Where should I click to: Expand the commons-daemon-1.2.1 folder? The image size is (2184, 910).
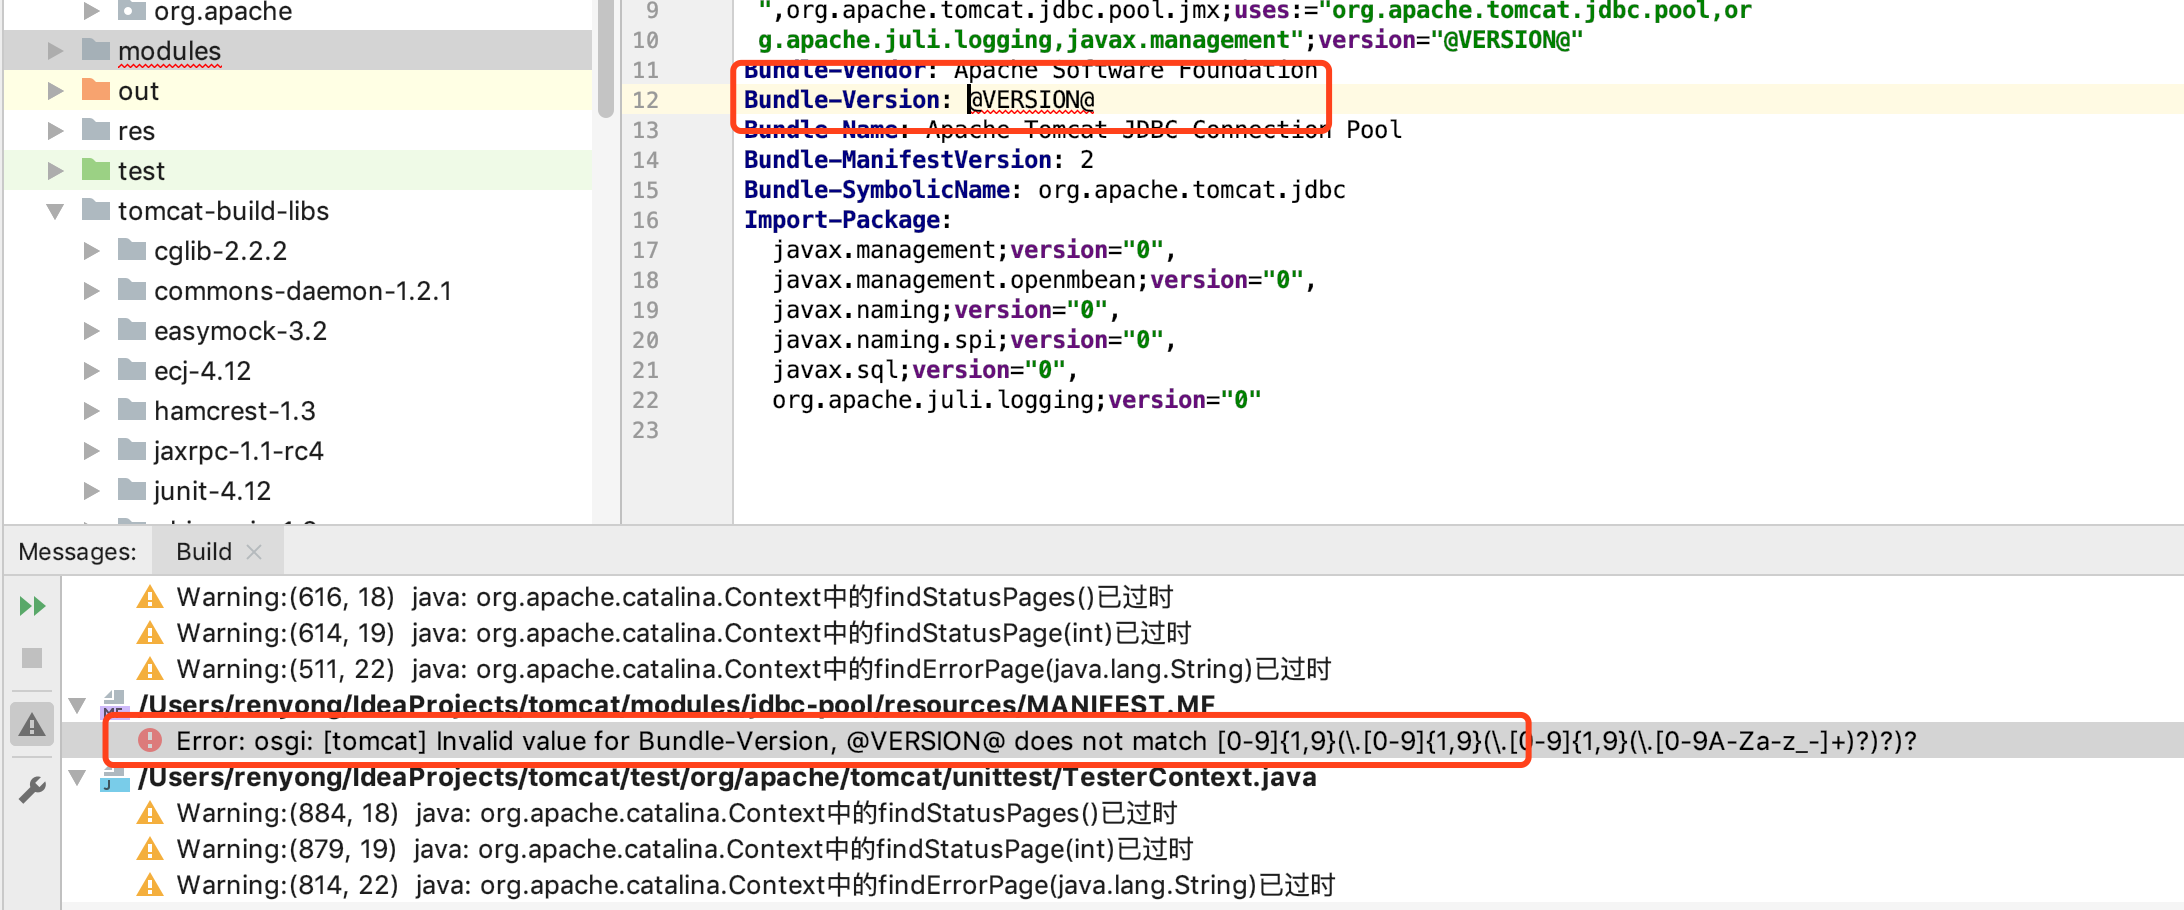(x=92, y=290)
